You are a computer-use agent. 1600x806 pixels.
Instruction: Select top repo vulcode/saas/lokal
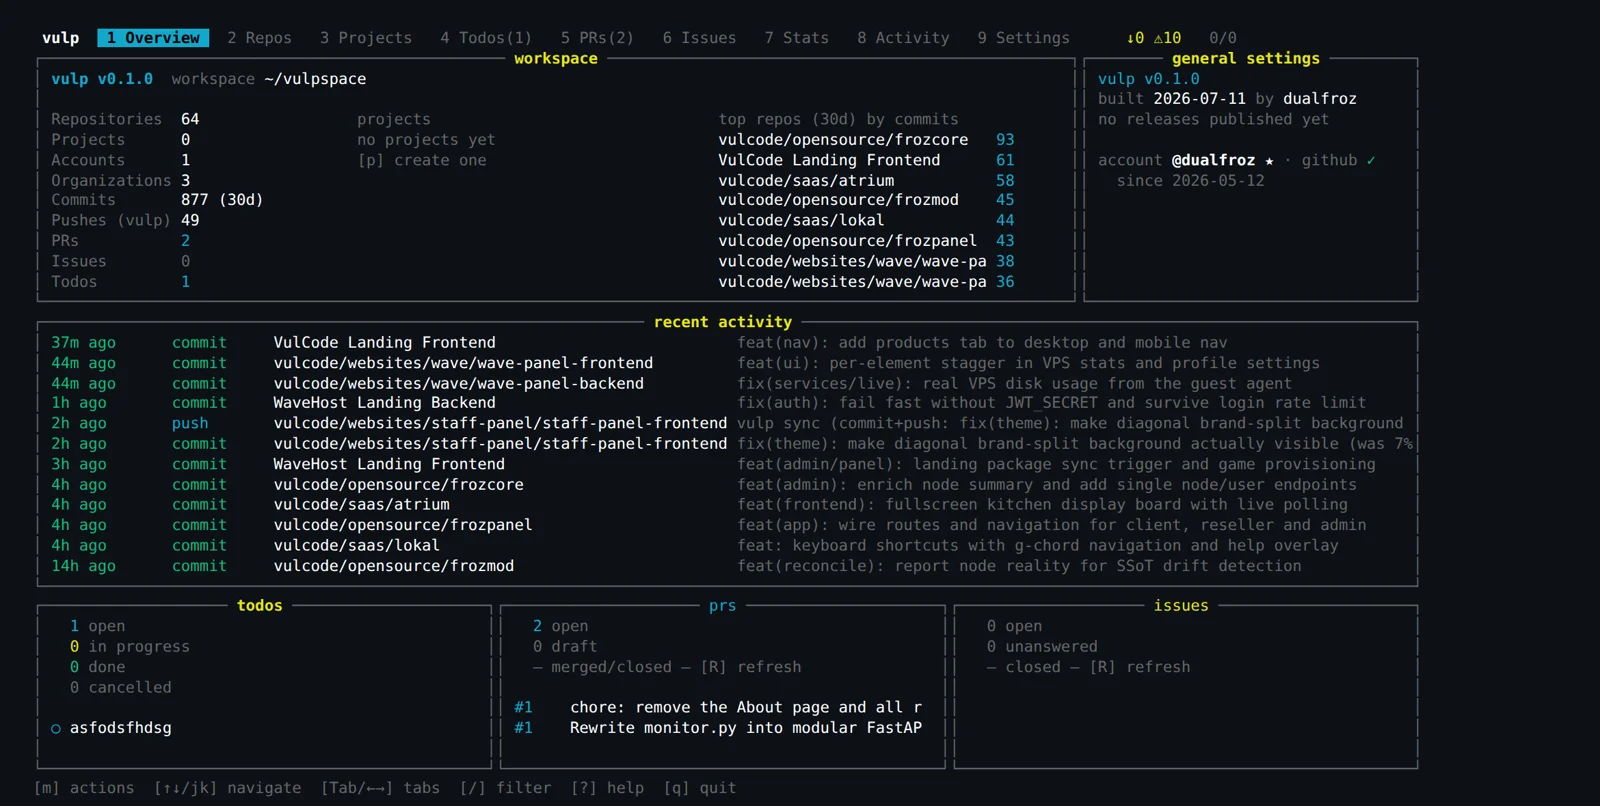coord(866,220)
